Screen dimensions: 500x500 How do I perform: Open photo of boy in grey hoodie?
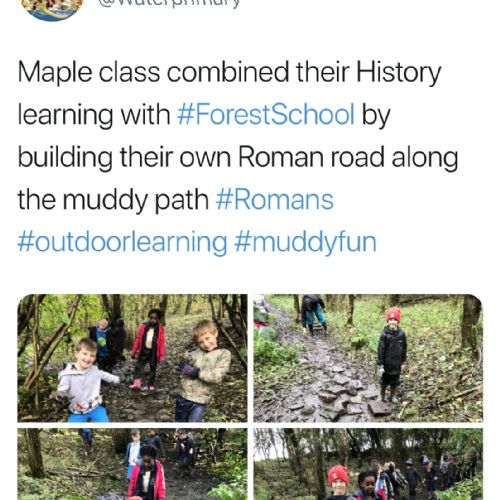[x=132, y=358]
